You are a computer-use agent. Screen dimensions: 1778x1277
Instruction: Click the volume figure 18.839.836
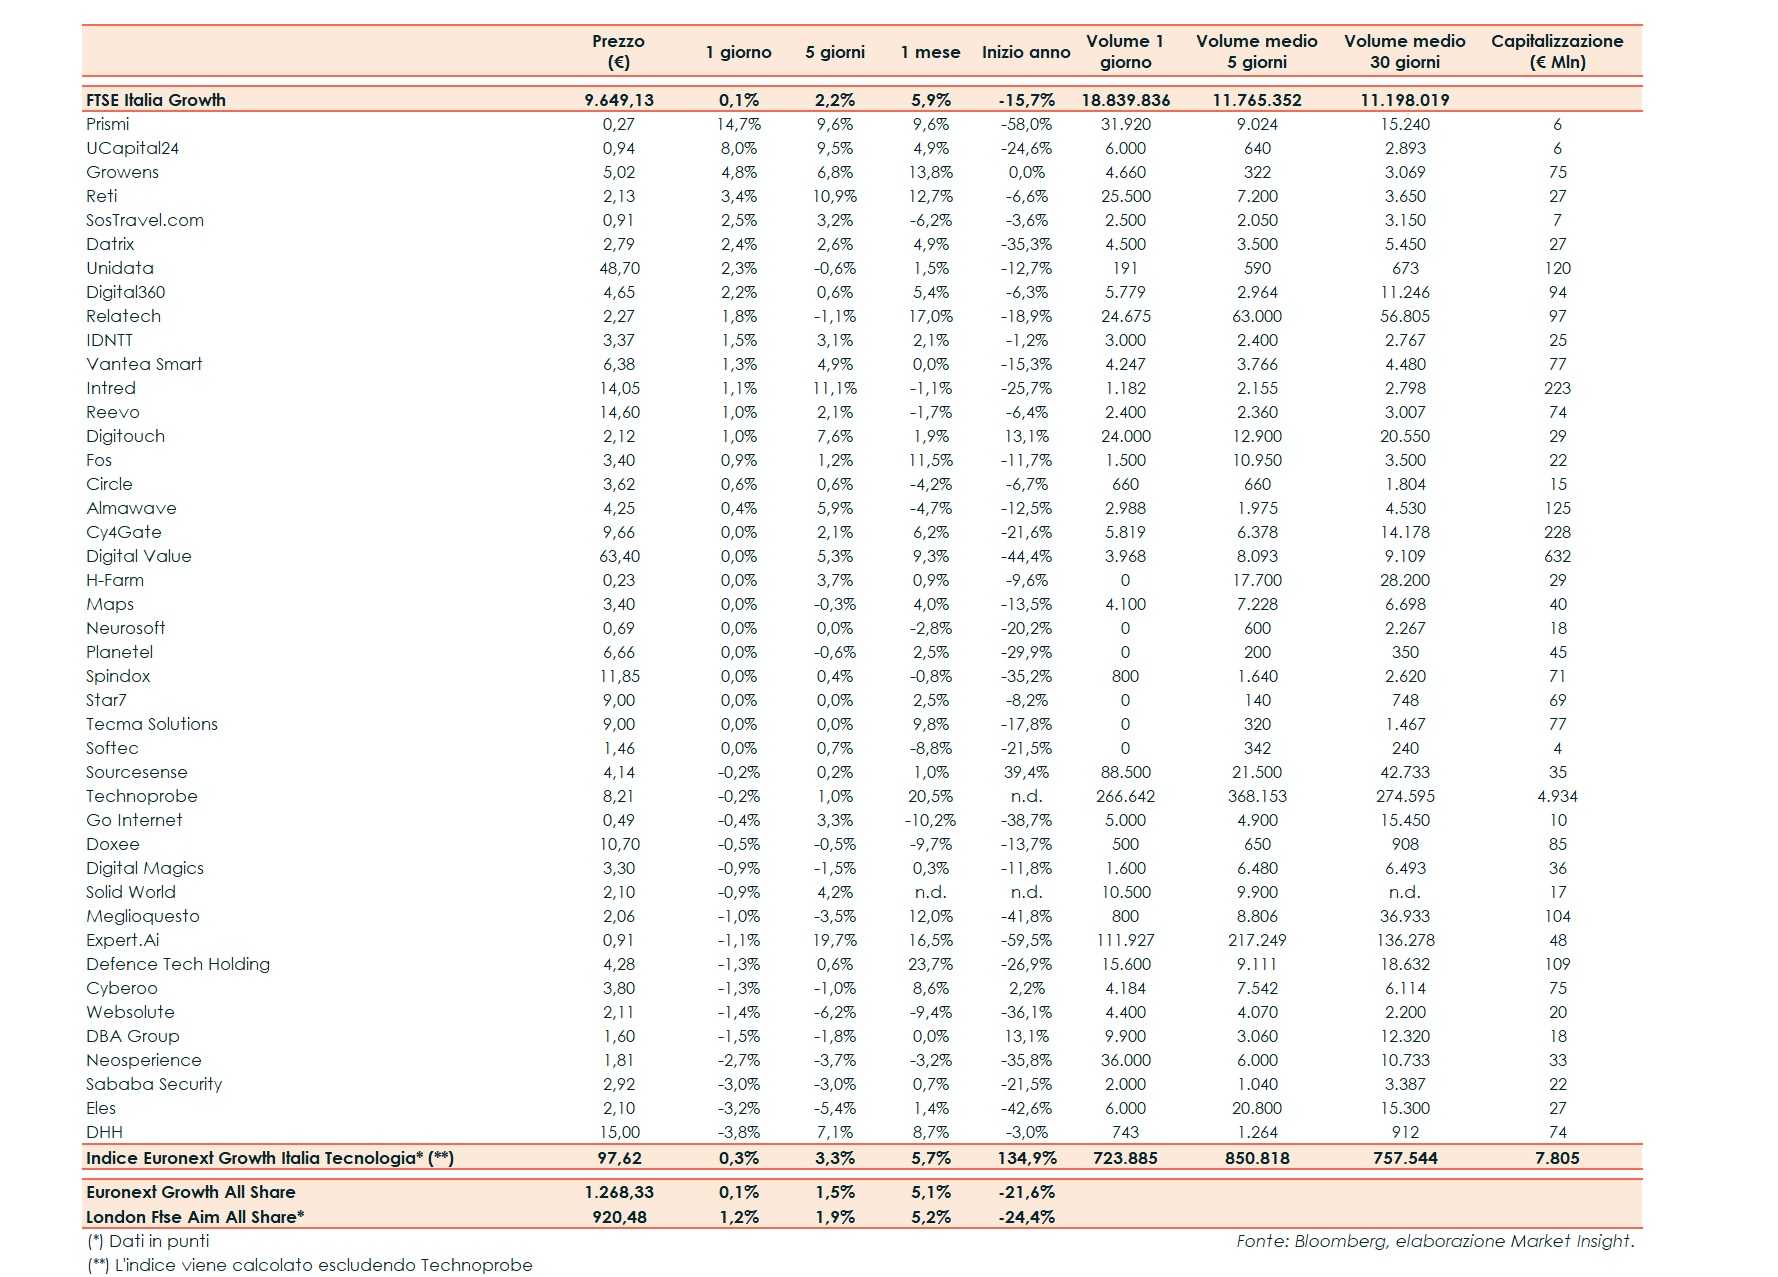1126,100
